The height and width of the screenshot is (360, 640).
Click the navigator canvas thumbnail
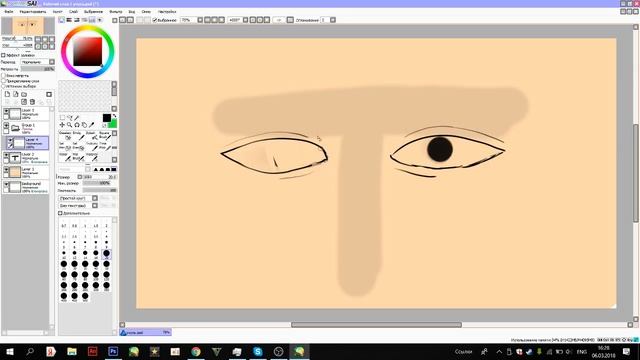pyautogui.click(x=27, y=26)
